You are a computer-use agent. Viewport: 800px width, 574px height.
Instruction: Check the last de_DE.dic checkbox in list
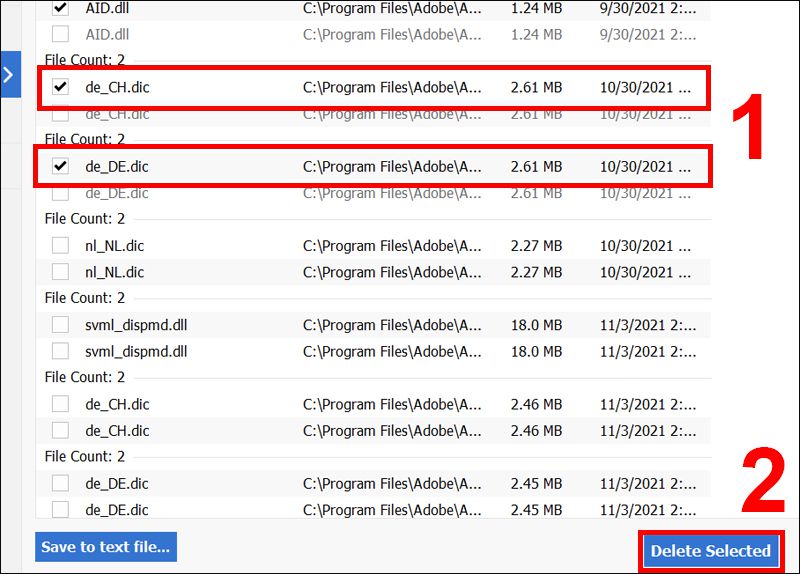(61, 510)
